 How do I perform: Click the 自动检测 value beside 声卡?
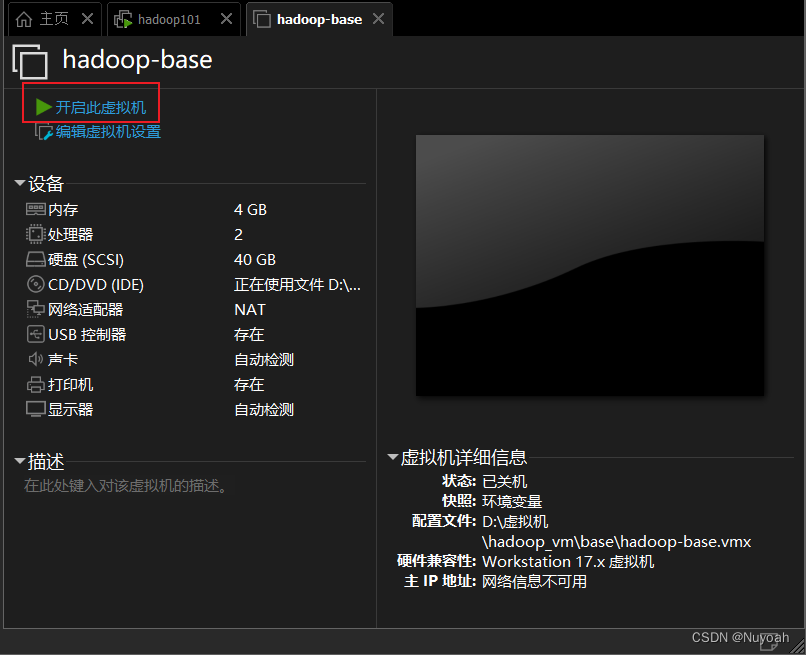(x=264, y=359)
